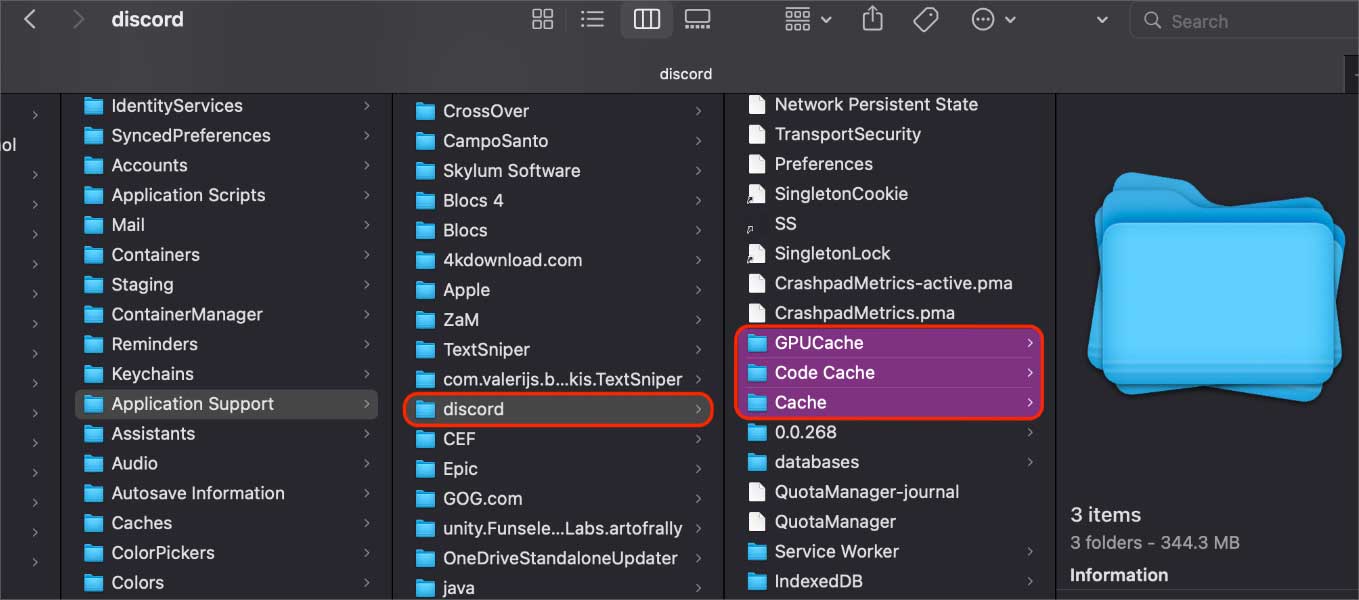Switch to gallery view
1359x600 pixels.
(x=697, y=19)
